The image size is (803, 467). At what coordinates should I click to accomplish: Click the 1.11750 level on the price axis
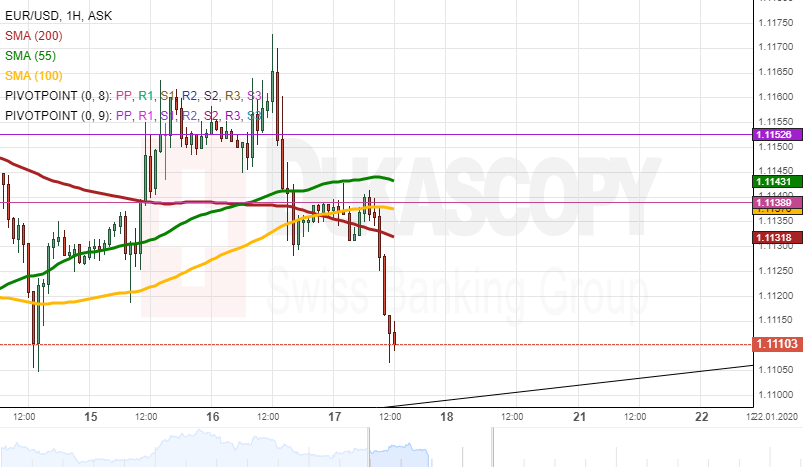[775, 46]
